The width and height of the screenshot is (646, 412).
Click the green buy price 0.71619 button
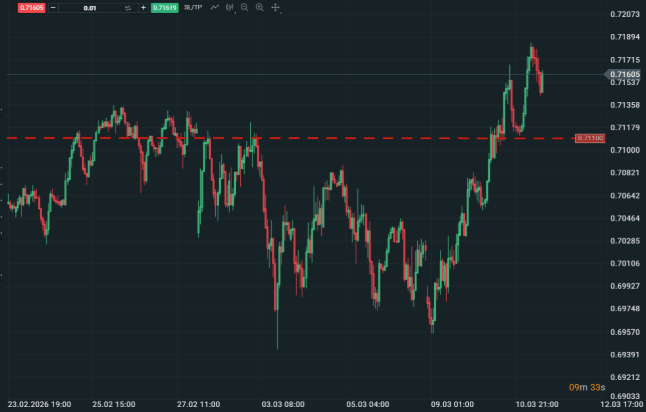point(164,7)
